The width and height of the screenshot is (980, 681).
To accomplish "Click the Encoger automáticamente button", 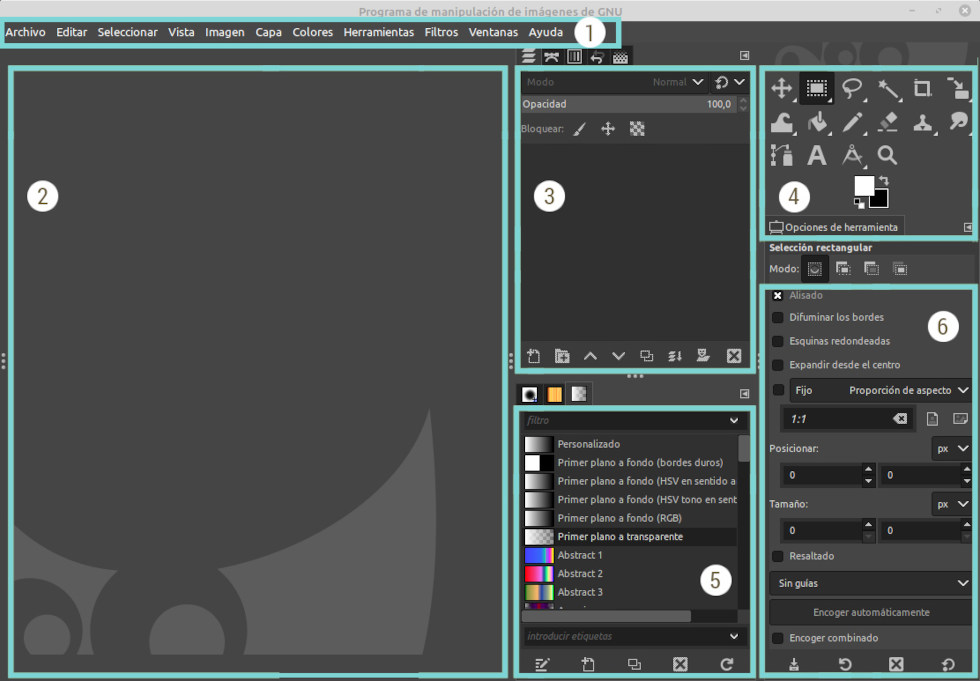I will [870, 612].
